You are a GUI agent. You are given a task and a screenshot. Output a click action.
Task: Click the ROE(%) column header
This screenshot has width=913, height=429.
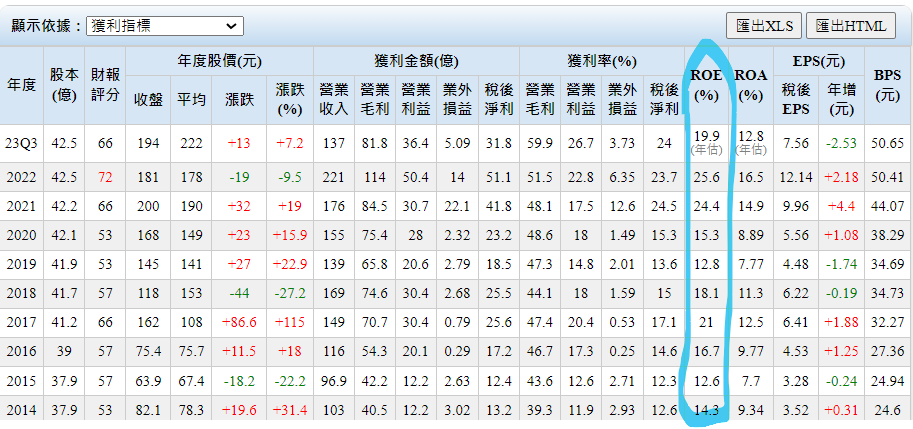[706, 84]
